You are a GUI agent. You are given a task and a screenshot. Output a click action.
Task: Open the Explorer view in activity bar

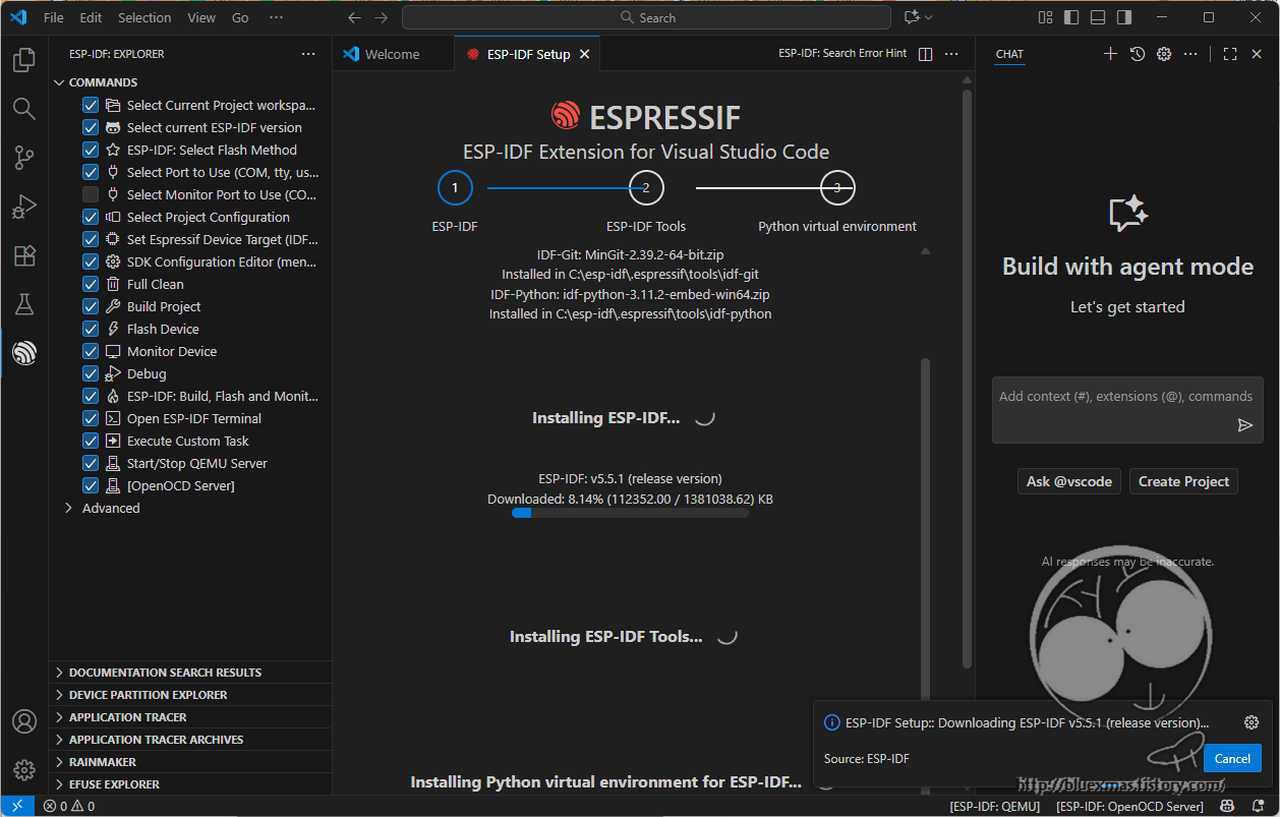(24, 61)
